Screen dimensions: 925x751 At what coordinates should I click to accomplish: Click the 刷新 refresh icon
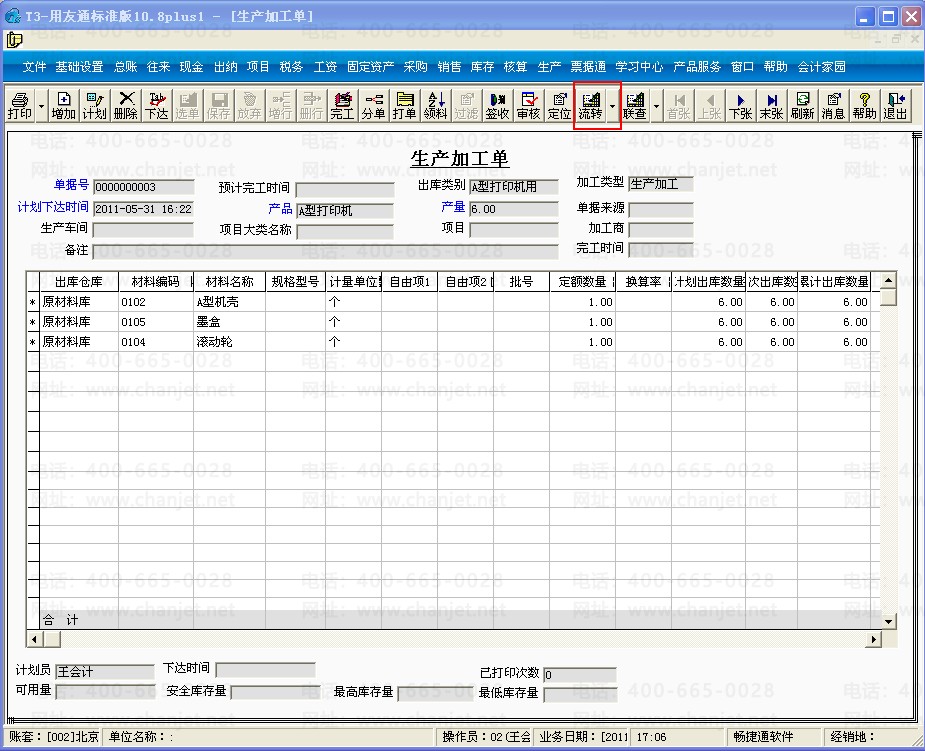[802, 106]
